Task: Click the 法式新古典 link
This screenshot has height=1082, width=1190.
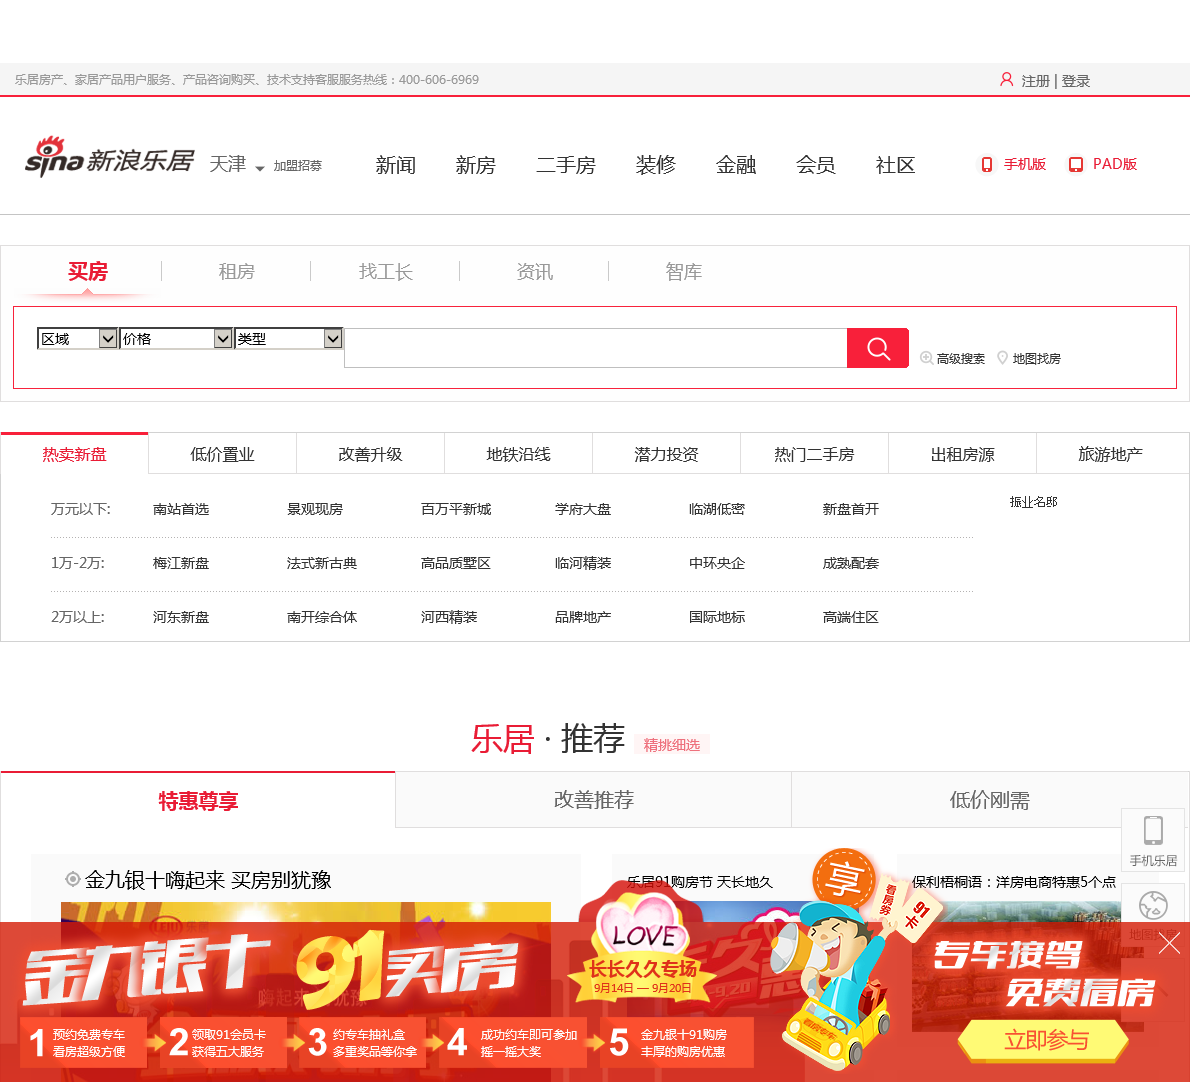Action: pos(322,563)
